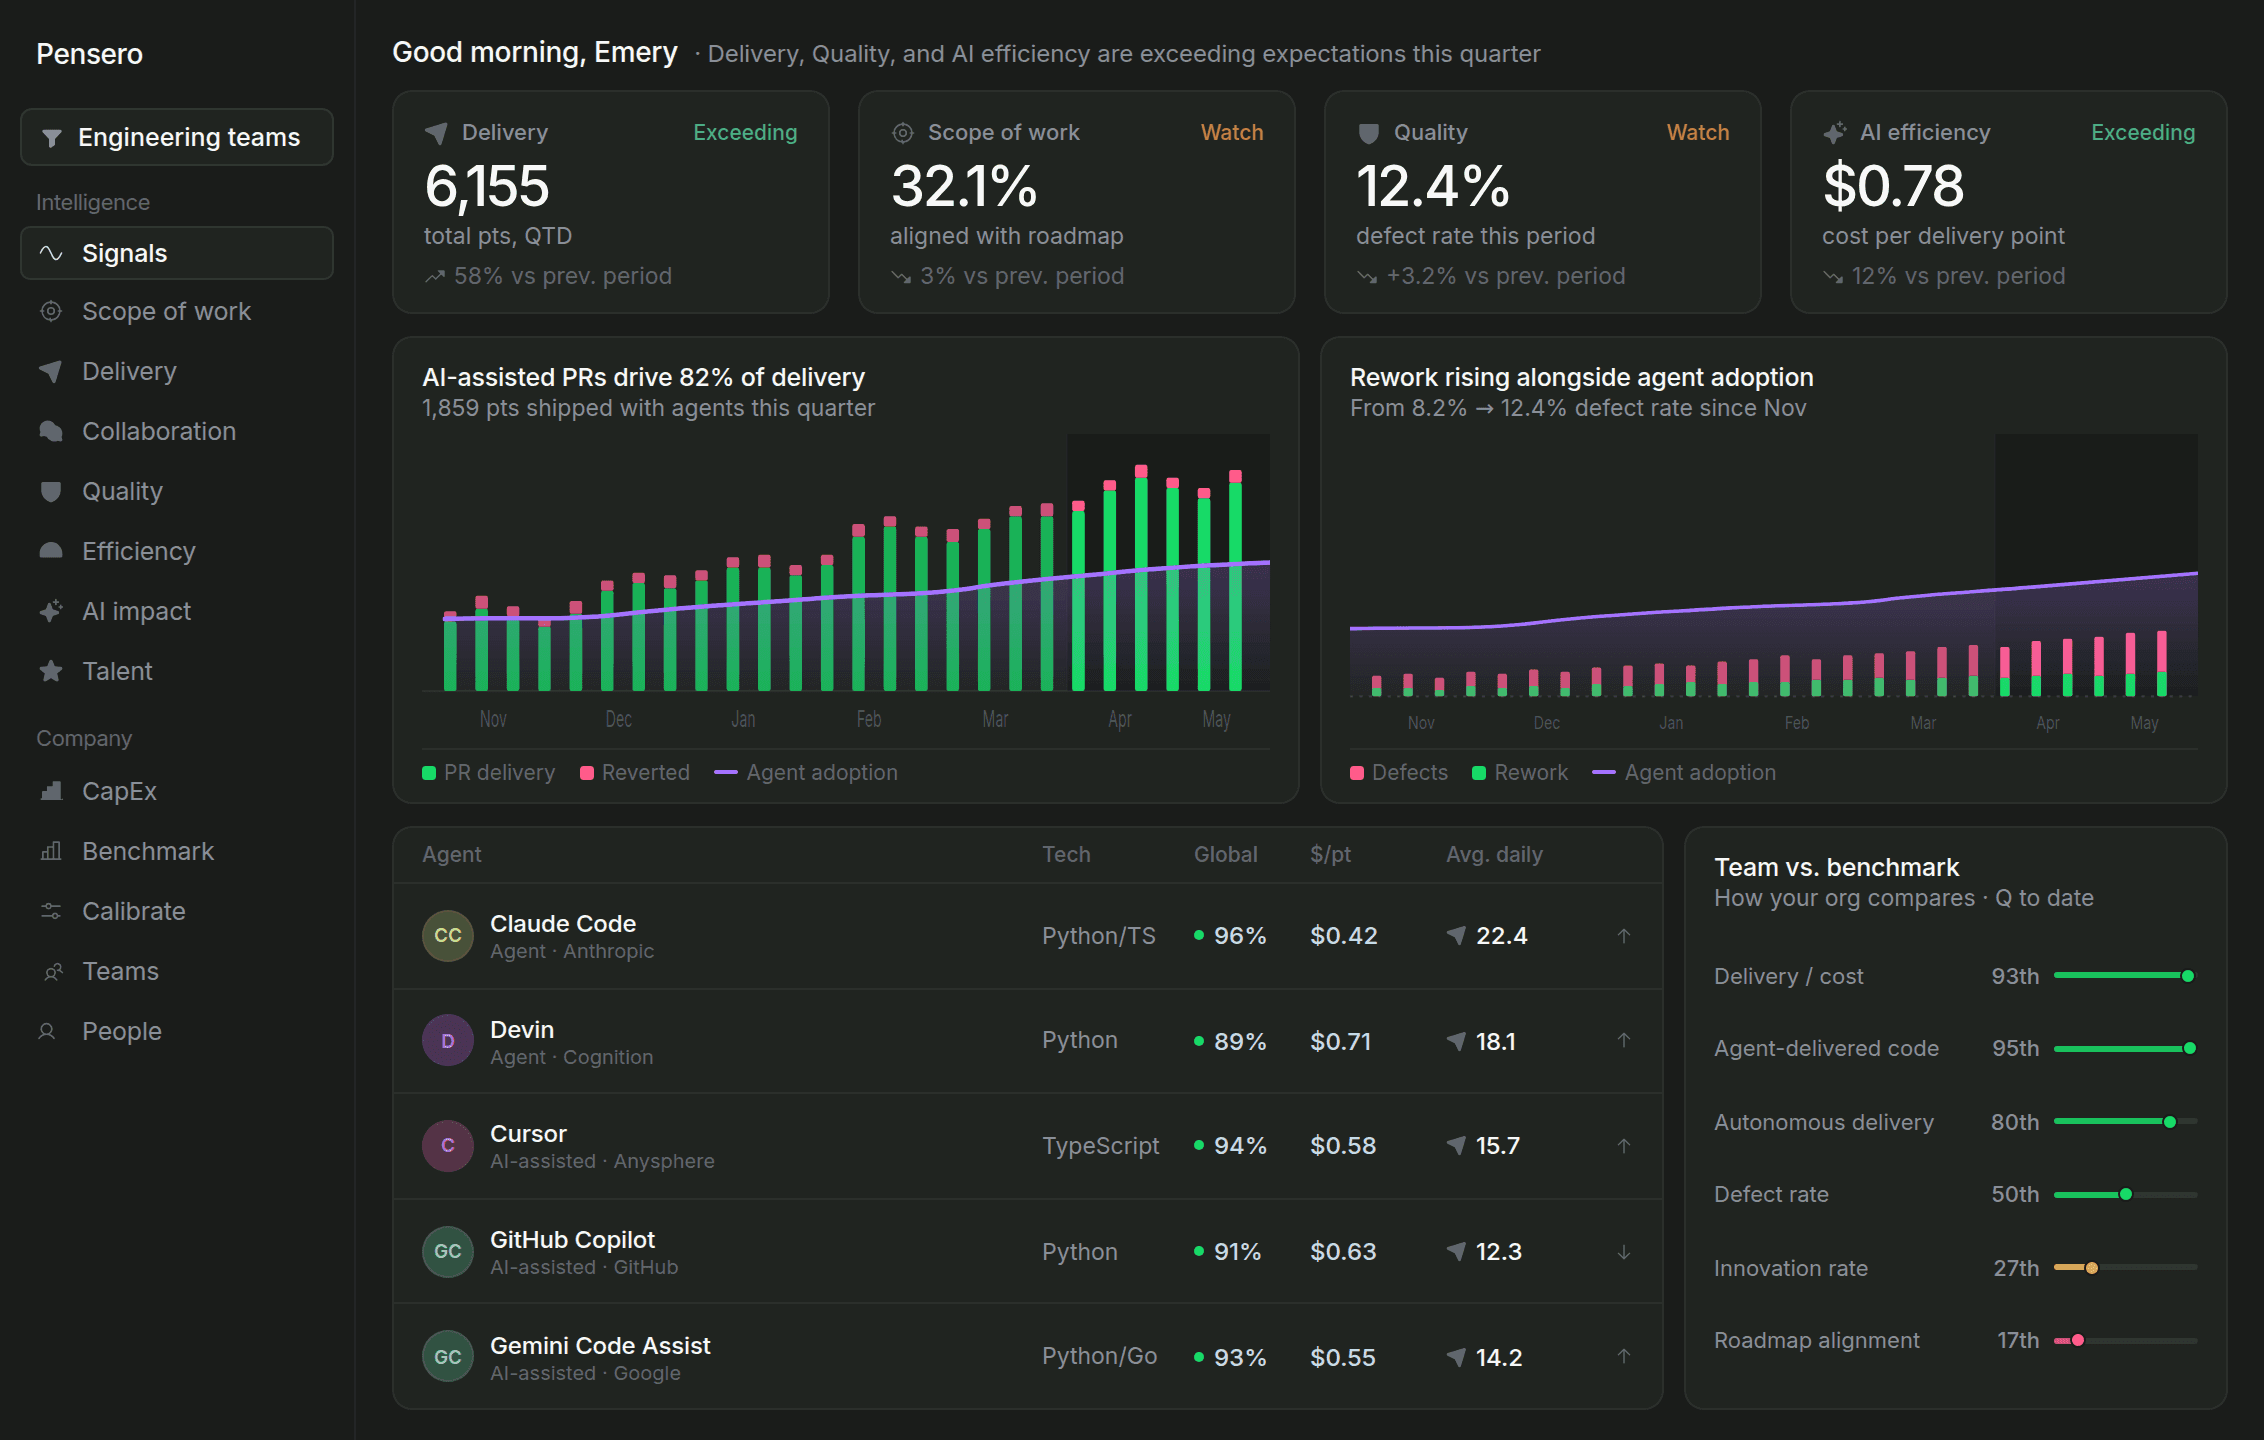Open Scope of work sidebar item

pyautogui.click(x=176, y=311)
